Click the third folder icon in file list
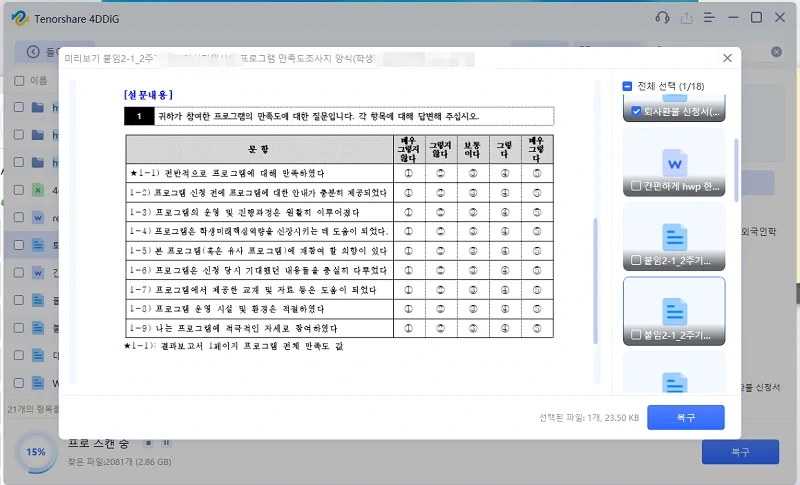This screenshot has height=485, width=800. tap(38, 162)
